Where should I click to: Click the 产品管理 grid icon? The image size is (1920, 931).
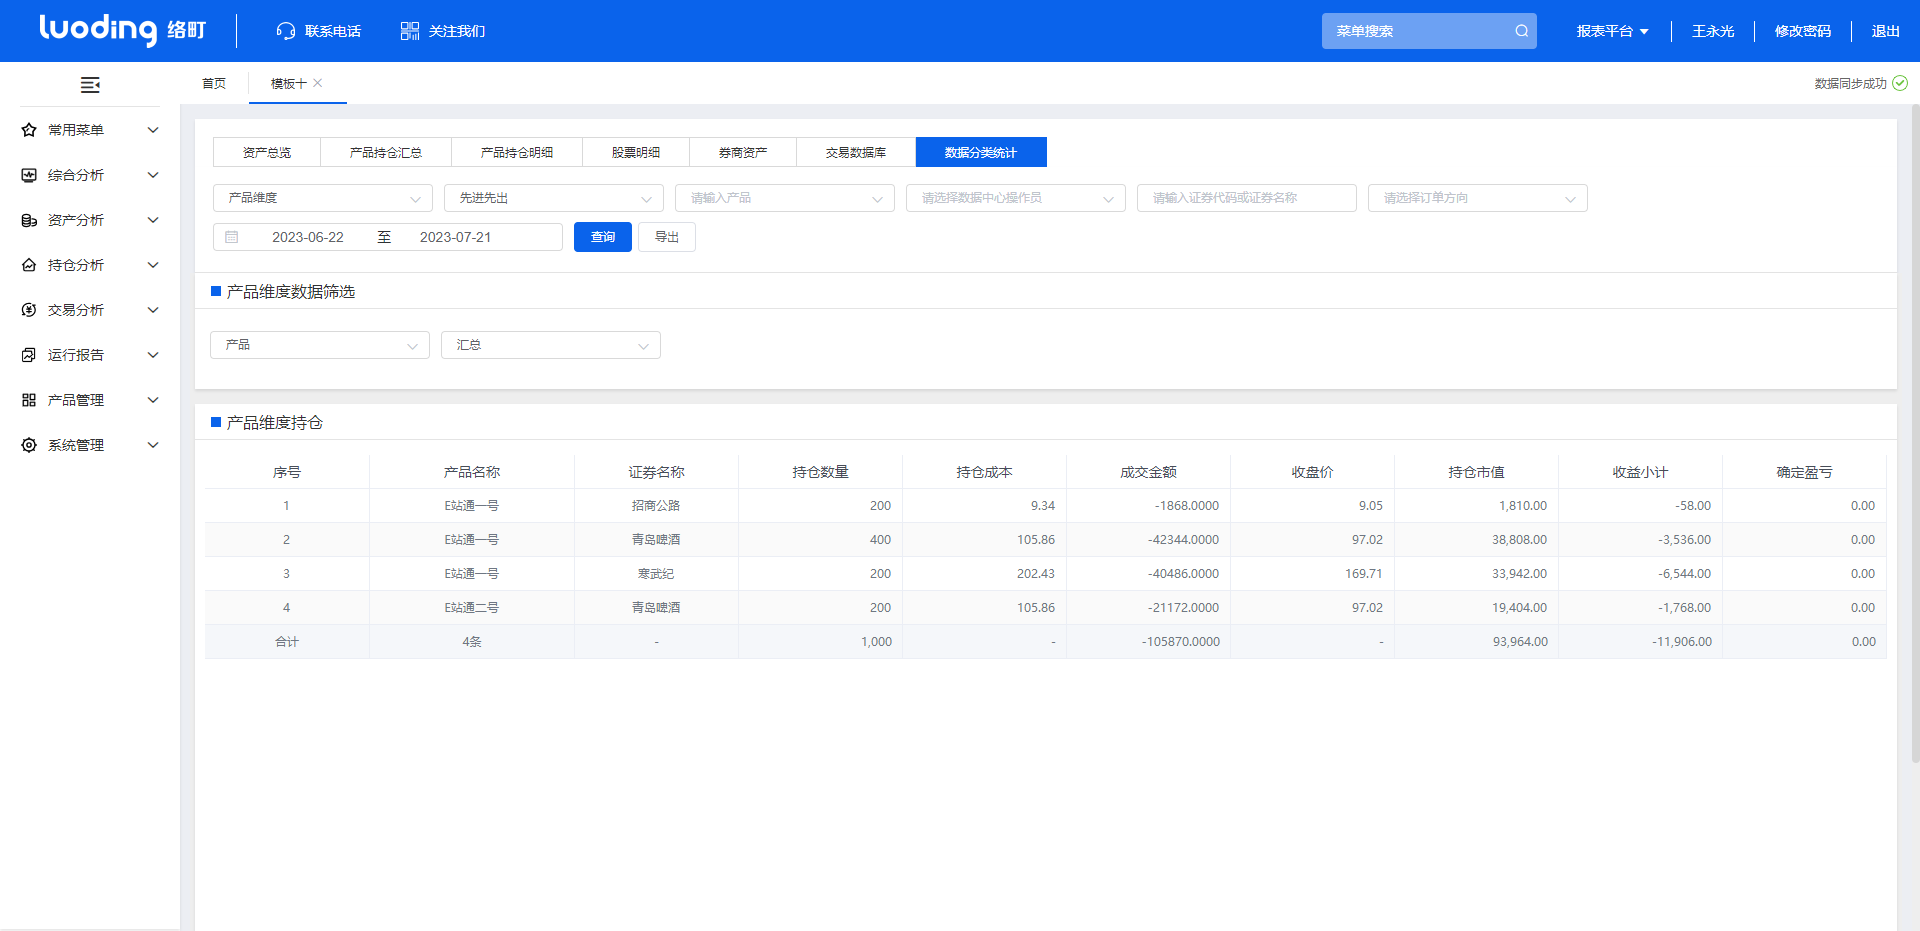29,400
